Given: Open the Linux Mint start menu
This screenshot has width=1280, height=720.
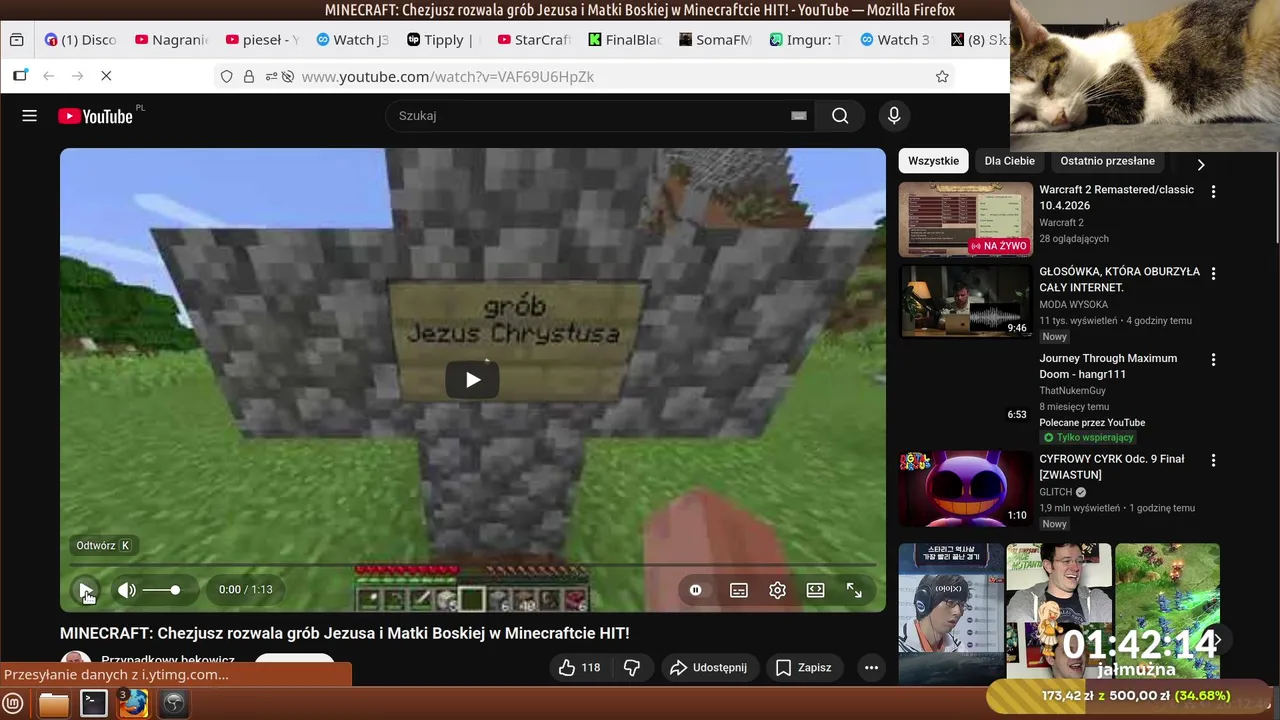Looking at the screenshot, I should click(13, 704).
